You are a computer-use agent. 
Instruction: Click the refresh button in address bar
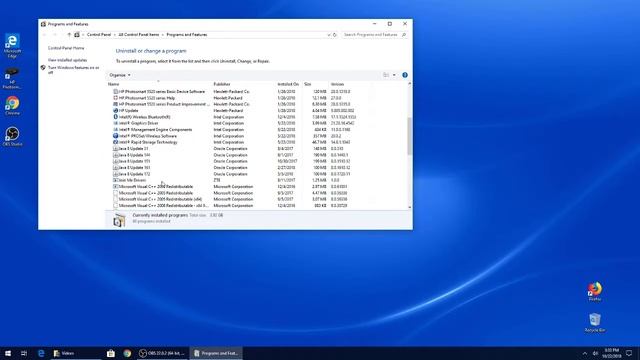[335, 35]
